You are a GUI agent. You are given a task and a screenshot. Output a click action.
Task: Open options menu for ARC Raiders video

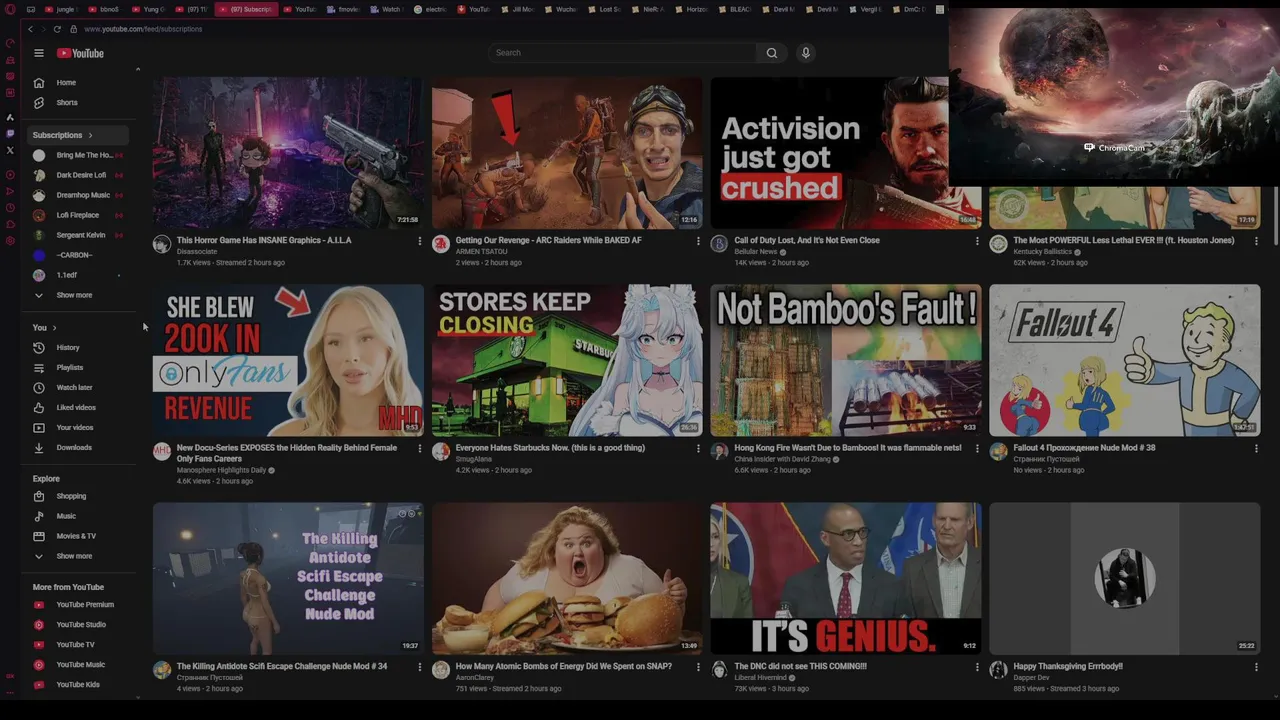coord(698,241)
